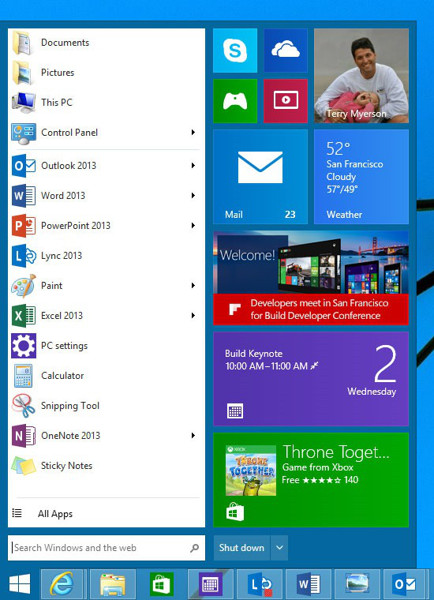Image resolution: width=434 pixels, height=600 pixels.
Task: Open the OneDrive cloud tile
Action: (286, 51)
